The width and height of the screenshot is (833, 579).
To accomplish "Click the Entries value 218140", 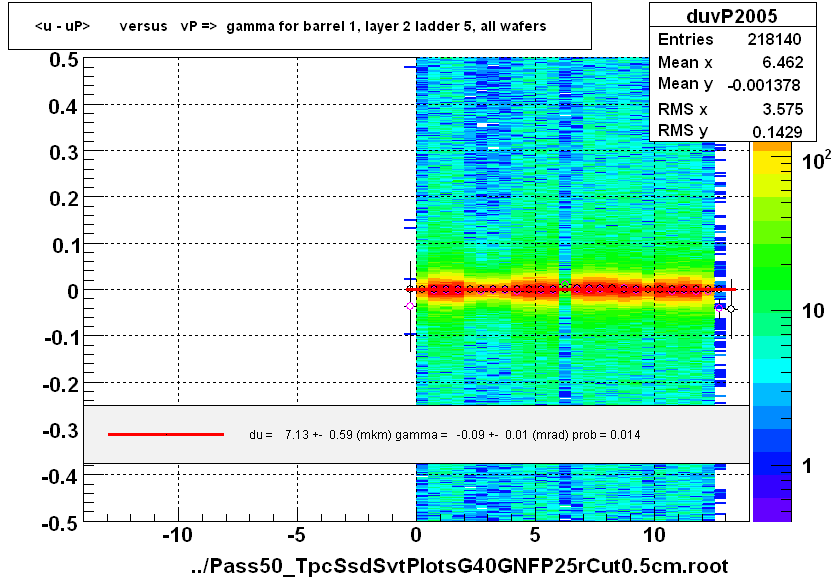I will point(775,39).
